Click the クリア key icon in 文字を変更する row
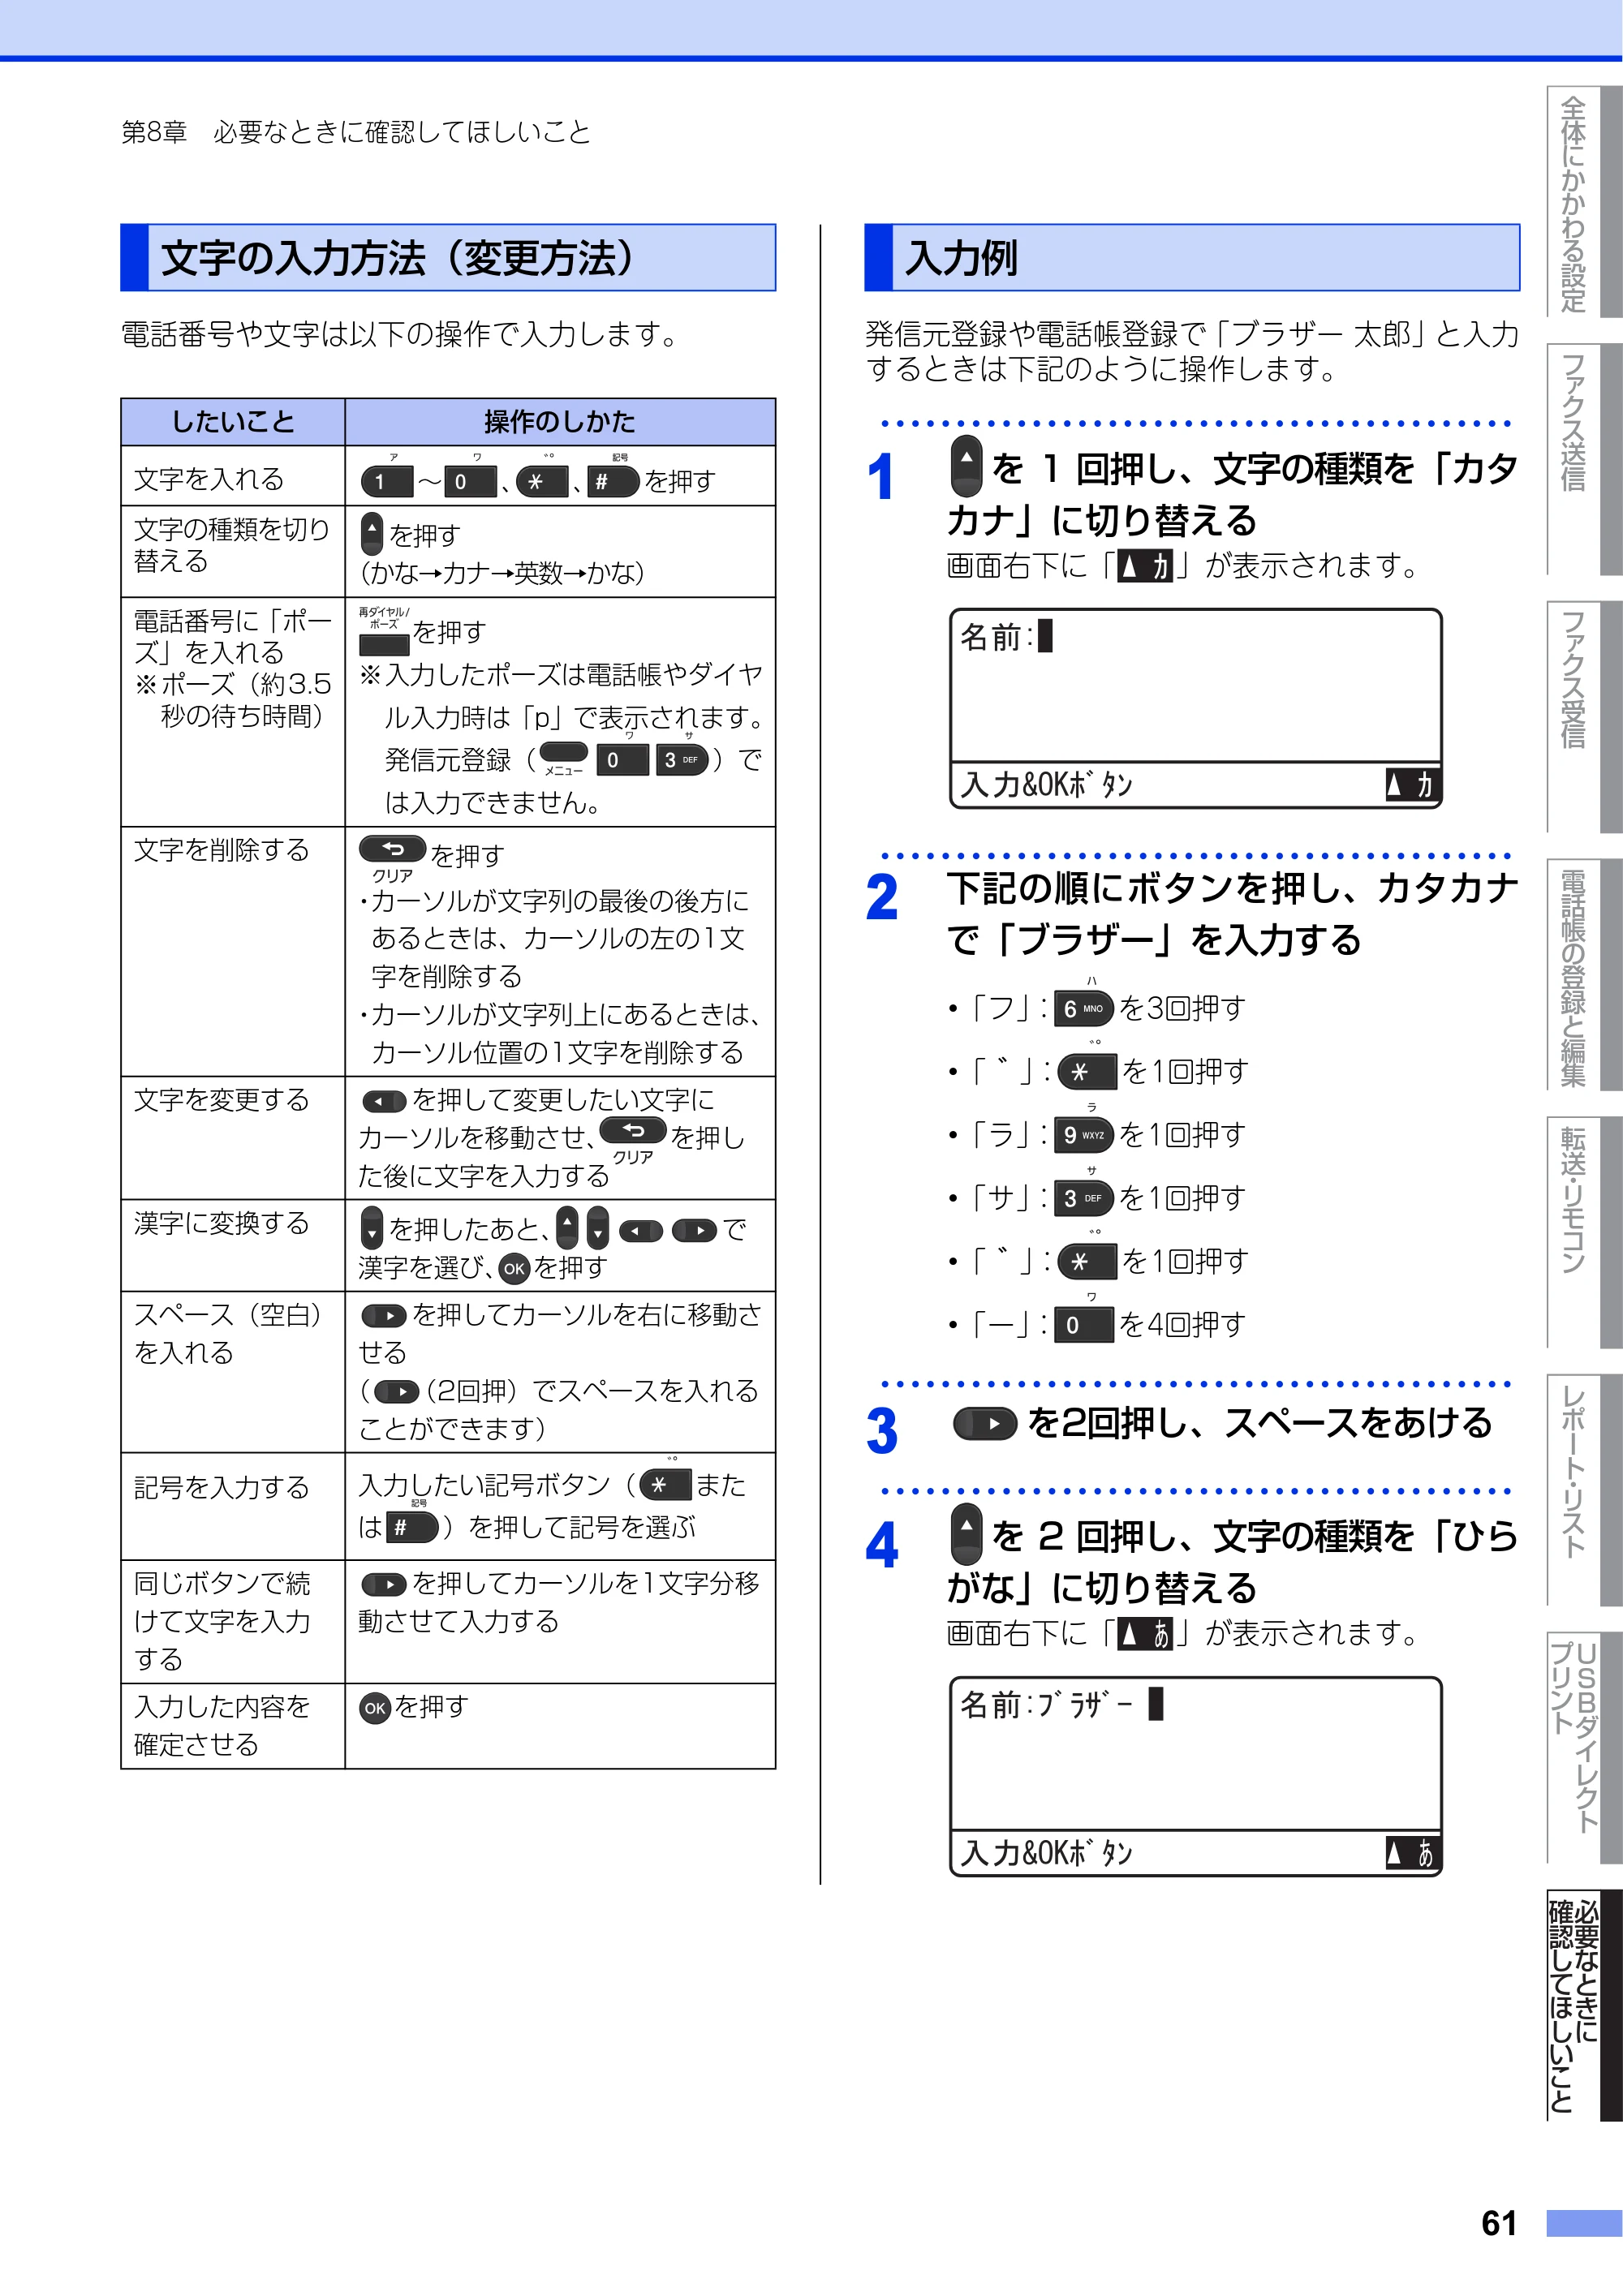 tap(633, 1131)
